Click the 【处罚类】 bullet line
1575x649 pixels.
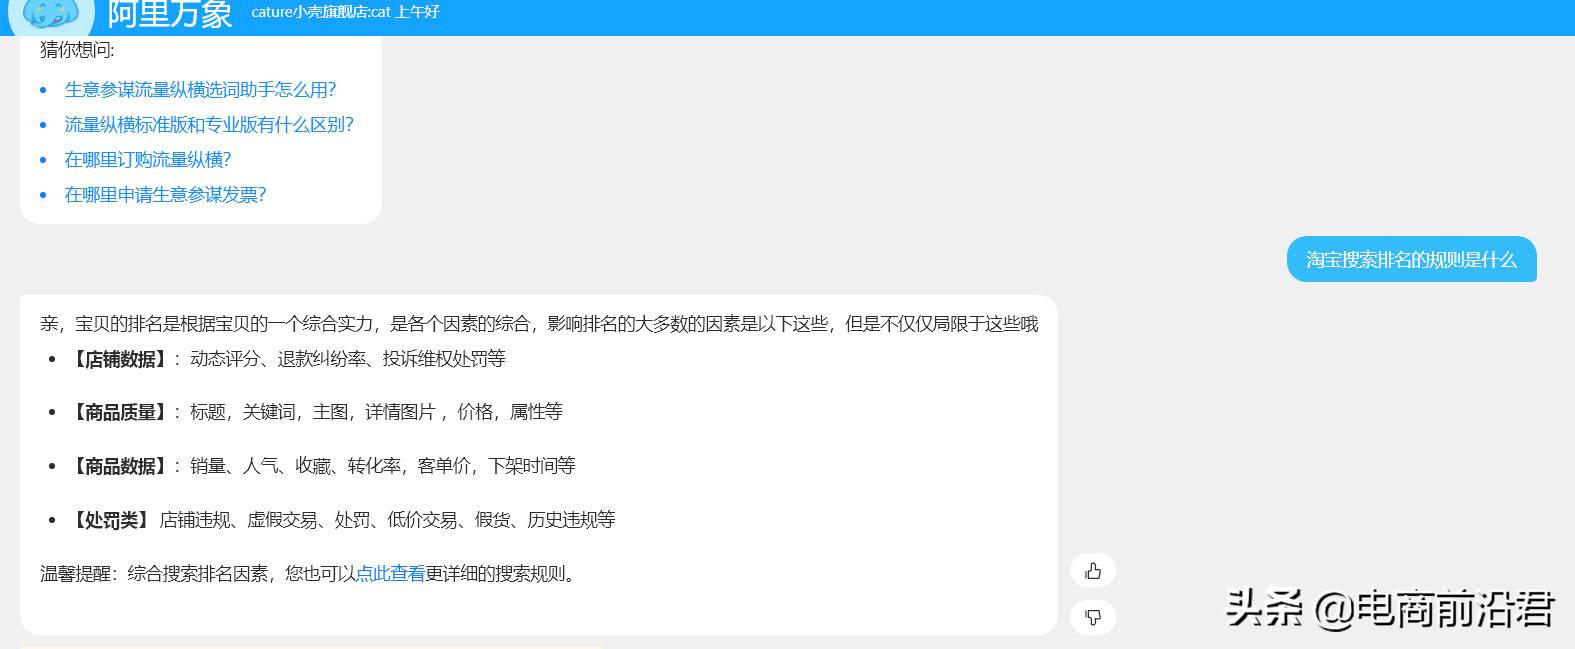pos(341,520)
